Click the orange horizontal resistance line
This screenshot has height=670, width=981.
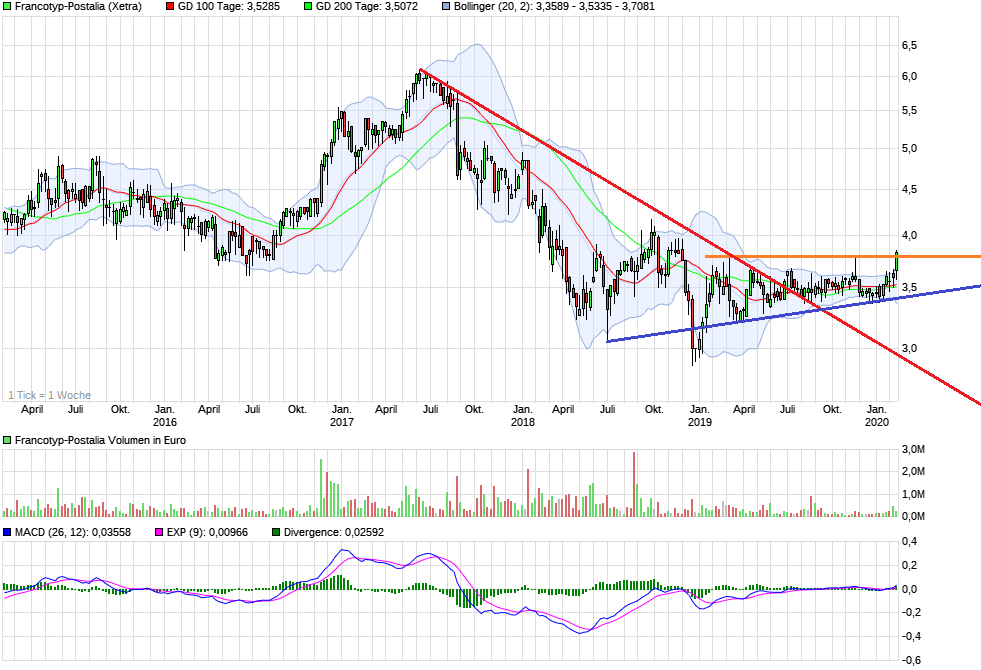click(843, 256)
